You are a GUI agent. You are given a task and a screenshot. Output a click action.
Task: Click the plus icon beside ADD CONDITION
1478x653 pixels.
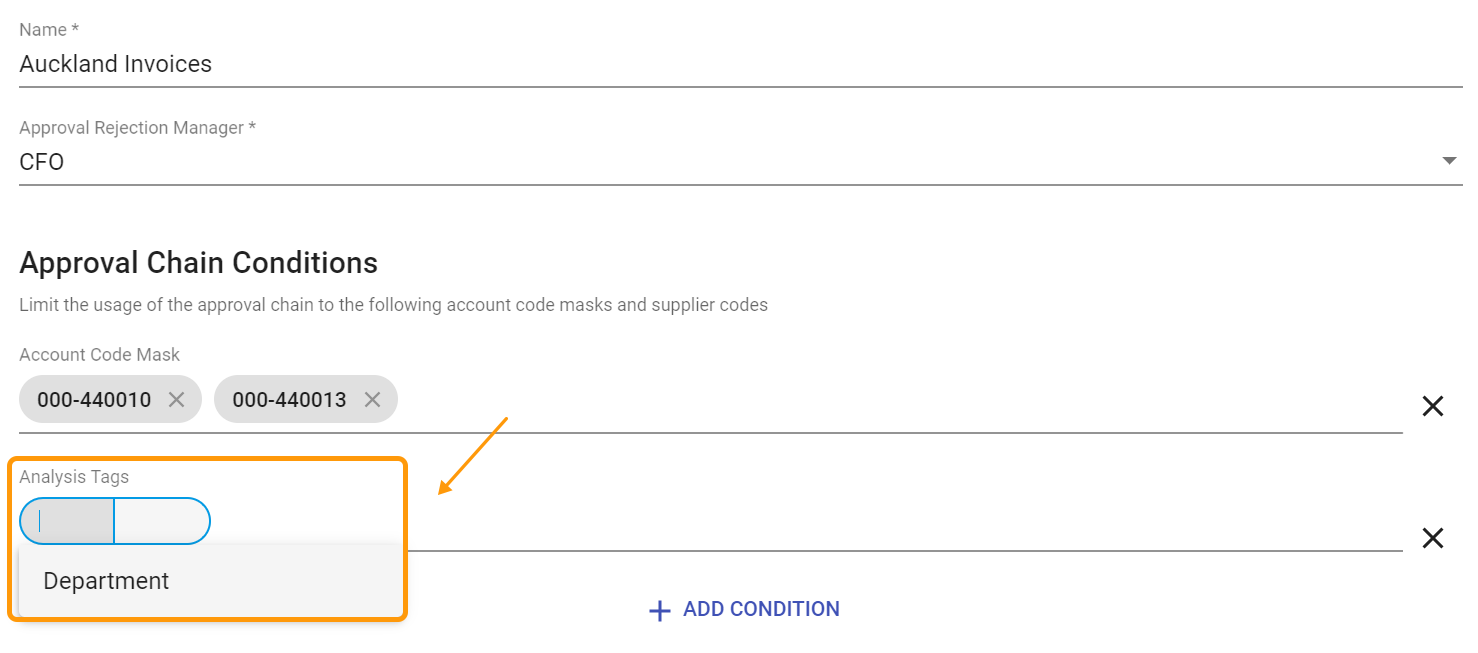[x=660, y=609]
